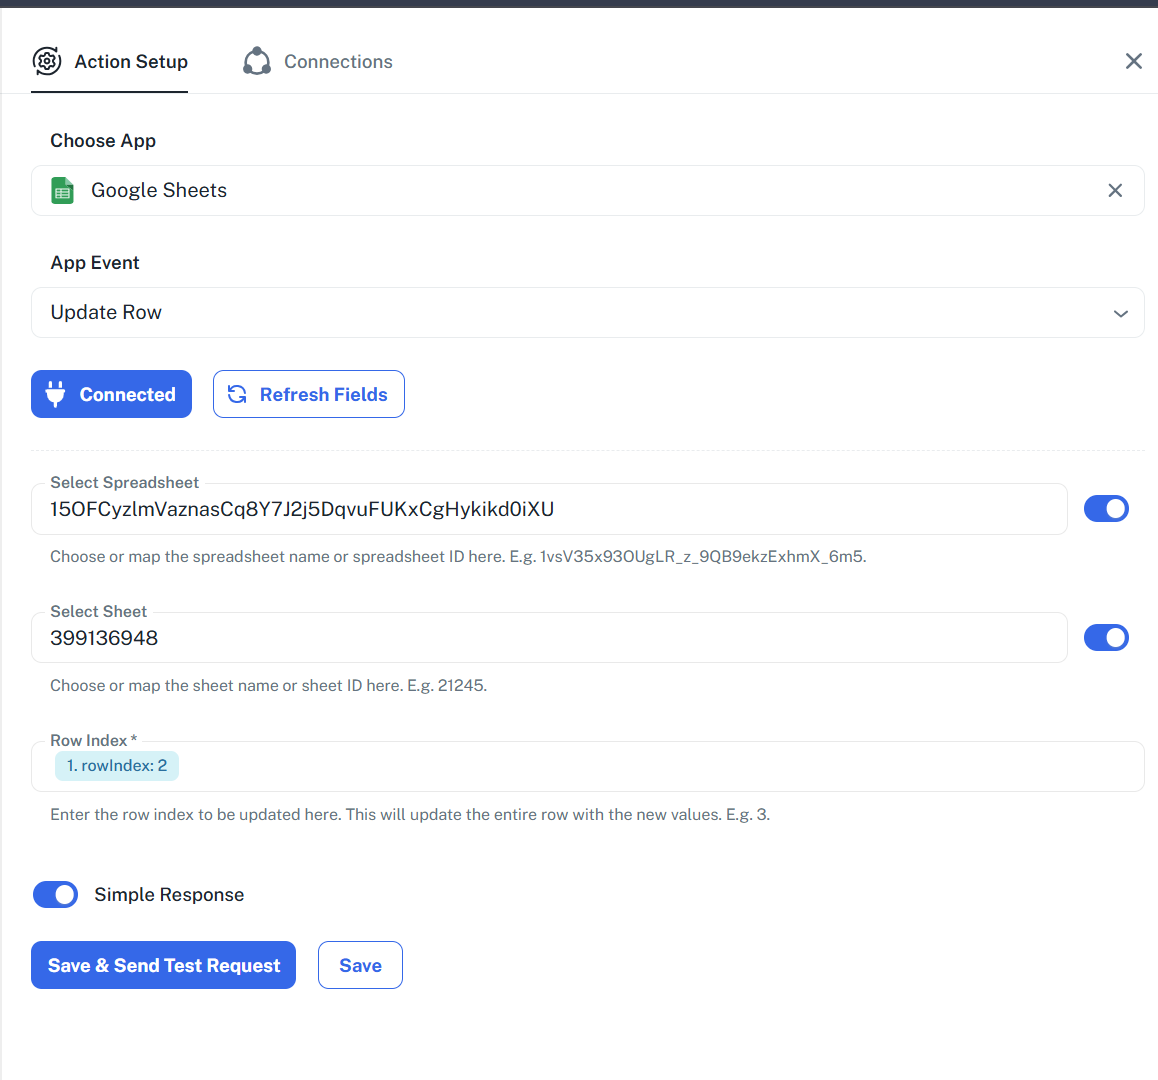The image size is (1158, 1080).
Task: Click the rowIndex: 2 mapped tag
Action: click(x=117, y=766)
